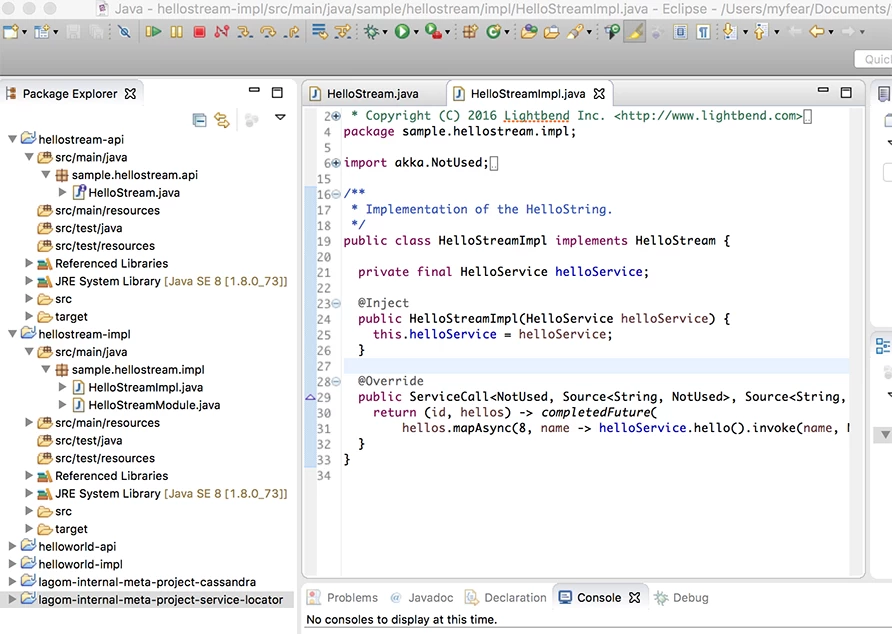This screenshot has height=634, width=892.
Task: Close the Package Explorer view
Action: tap(130, 93)
